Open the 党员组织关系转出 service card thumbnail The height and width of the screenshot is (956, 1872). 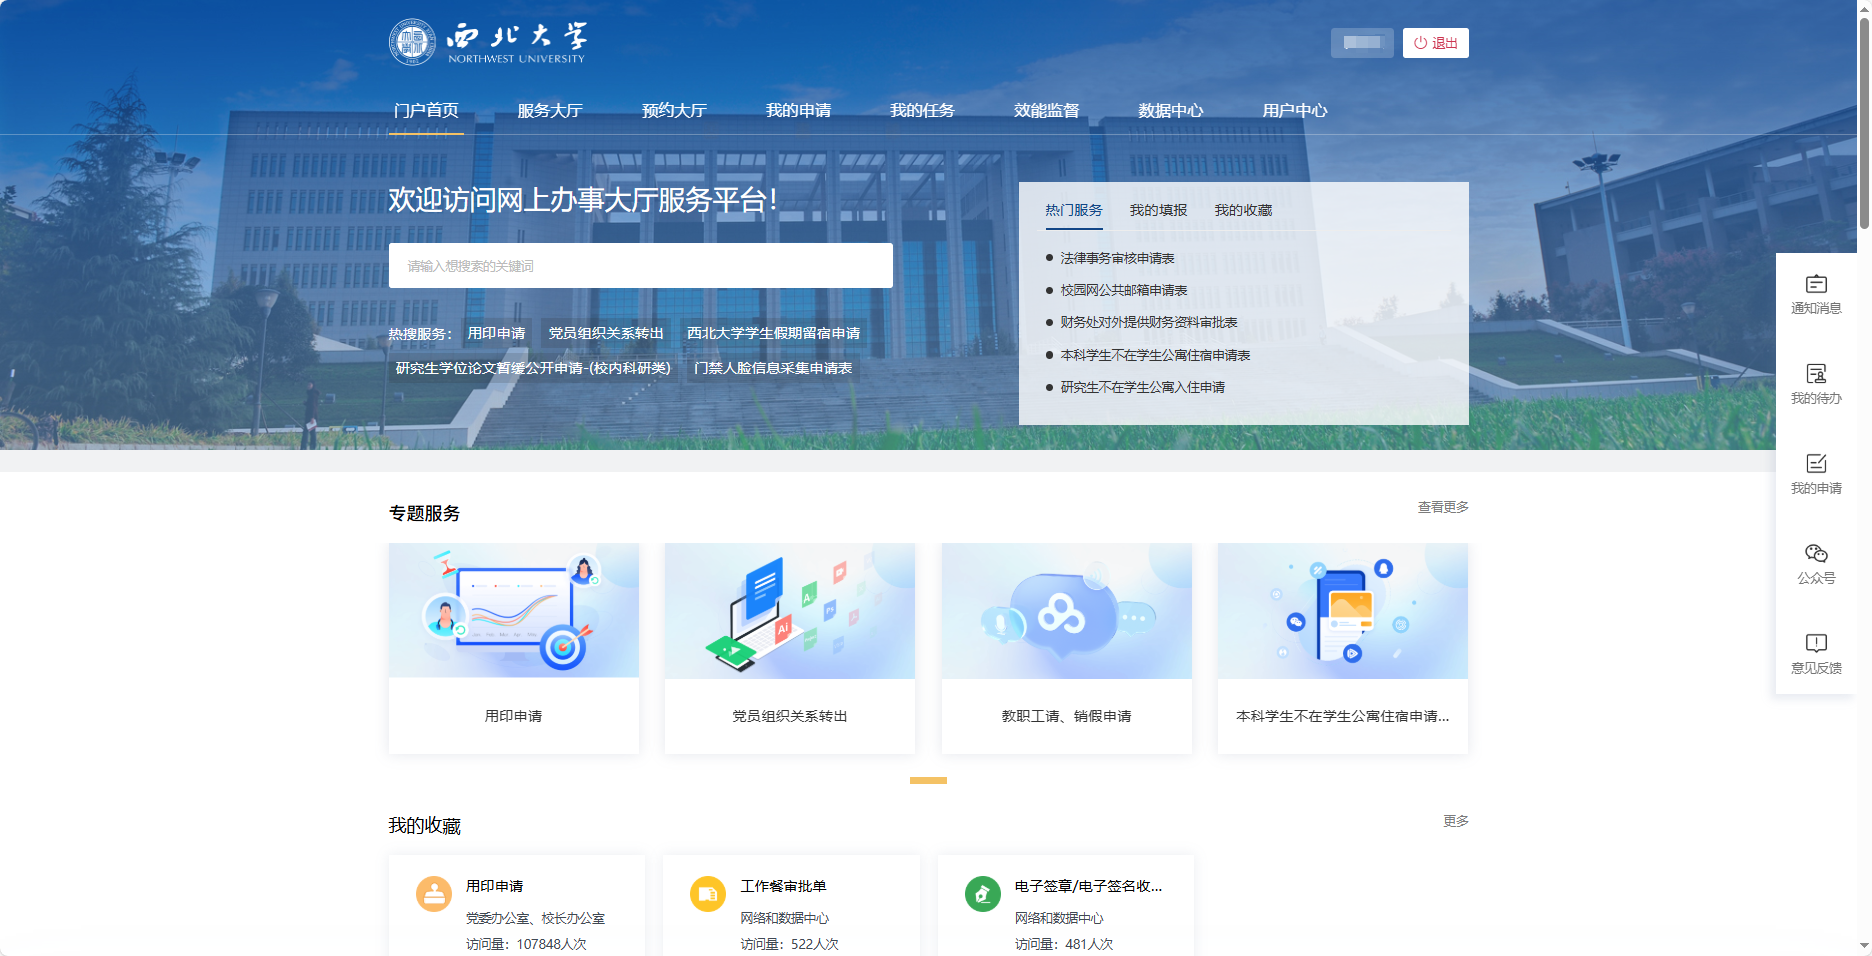[x=789, y=611]
